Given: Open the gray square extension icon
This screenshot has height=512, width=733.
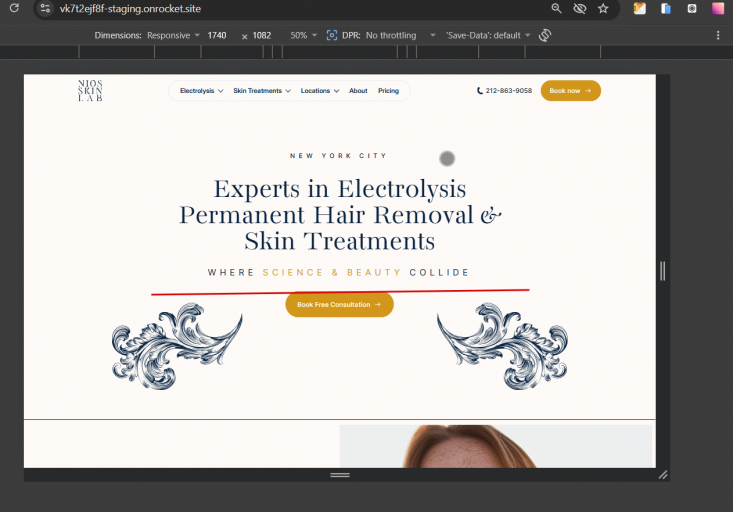Looking at the screenshot, I should 692,8.
